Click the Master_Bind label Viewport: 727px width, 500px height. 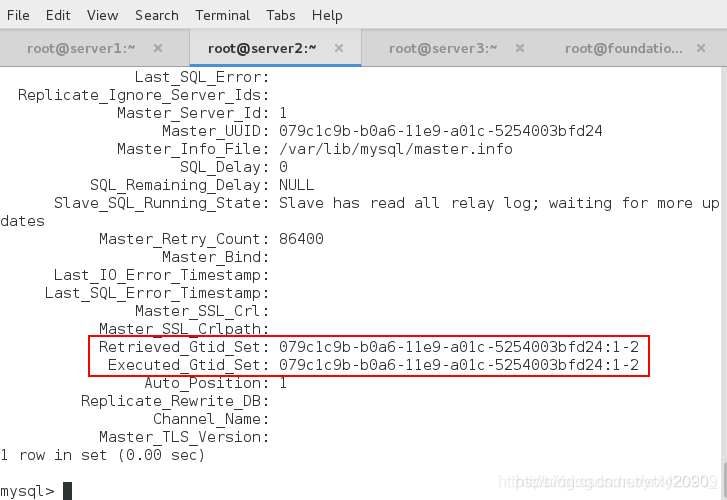tap(216, 257)
